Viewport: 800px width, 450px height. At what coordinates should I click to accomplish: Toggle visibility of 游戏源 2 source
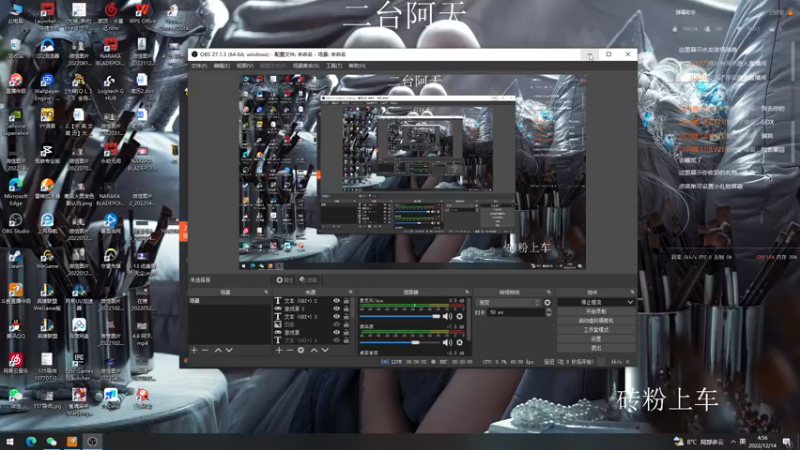336,309
